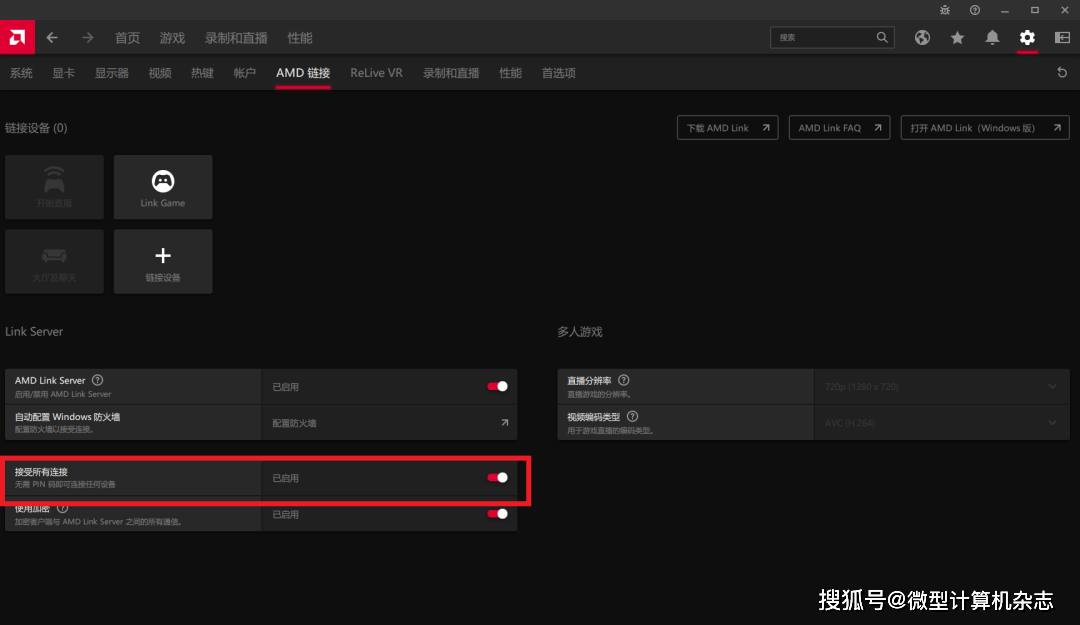The height and width of the screenshot is (625, 1080).
Task: Click 配置防火墙 link text
Action: tap(294, 423)
